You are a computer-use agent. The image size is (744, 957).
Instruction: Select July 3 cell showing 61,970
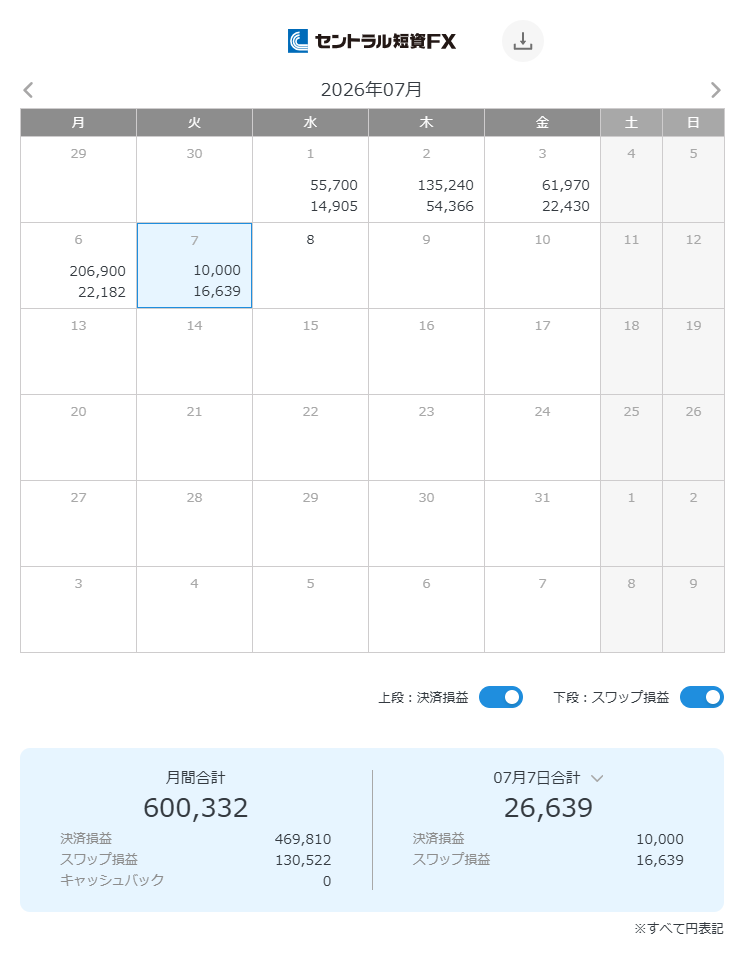[x=543, y=179]
